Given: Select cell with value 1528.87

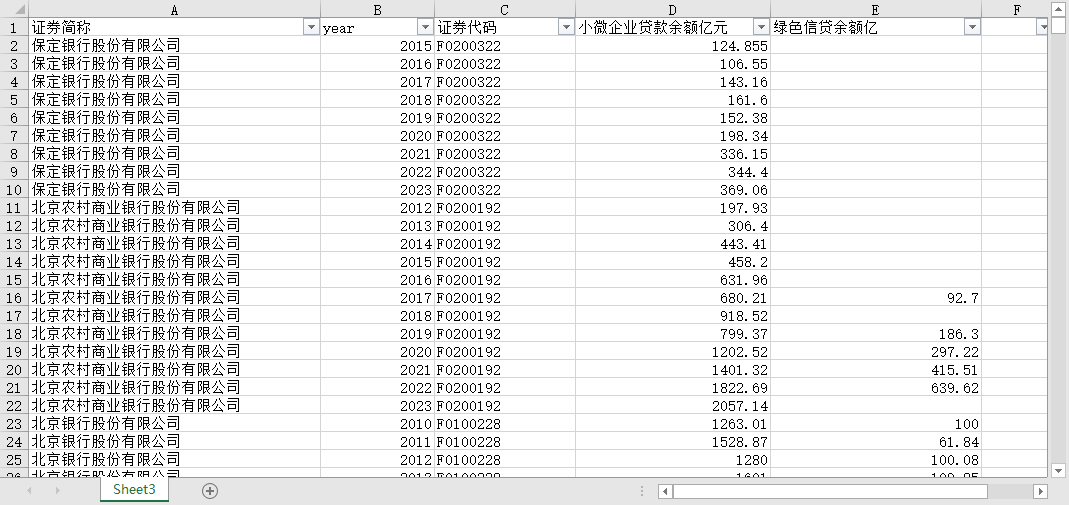Looking at the screenshot, I should [x=673, y=442].
